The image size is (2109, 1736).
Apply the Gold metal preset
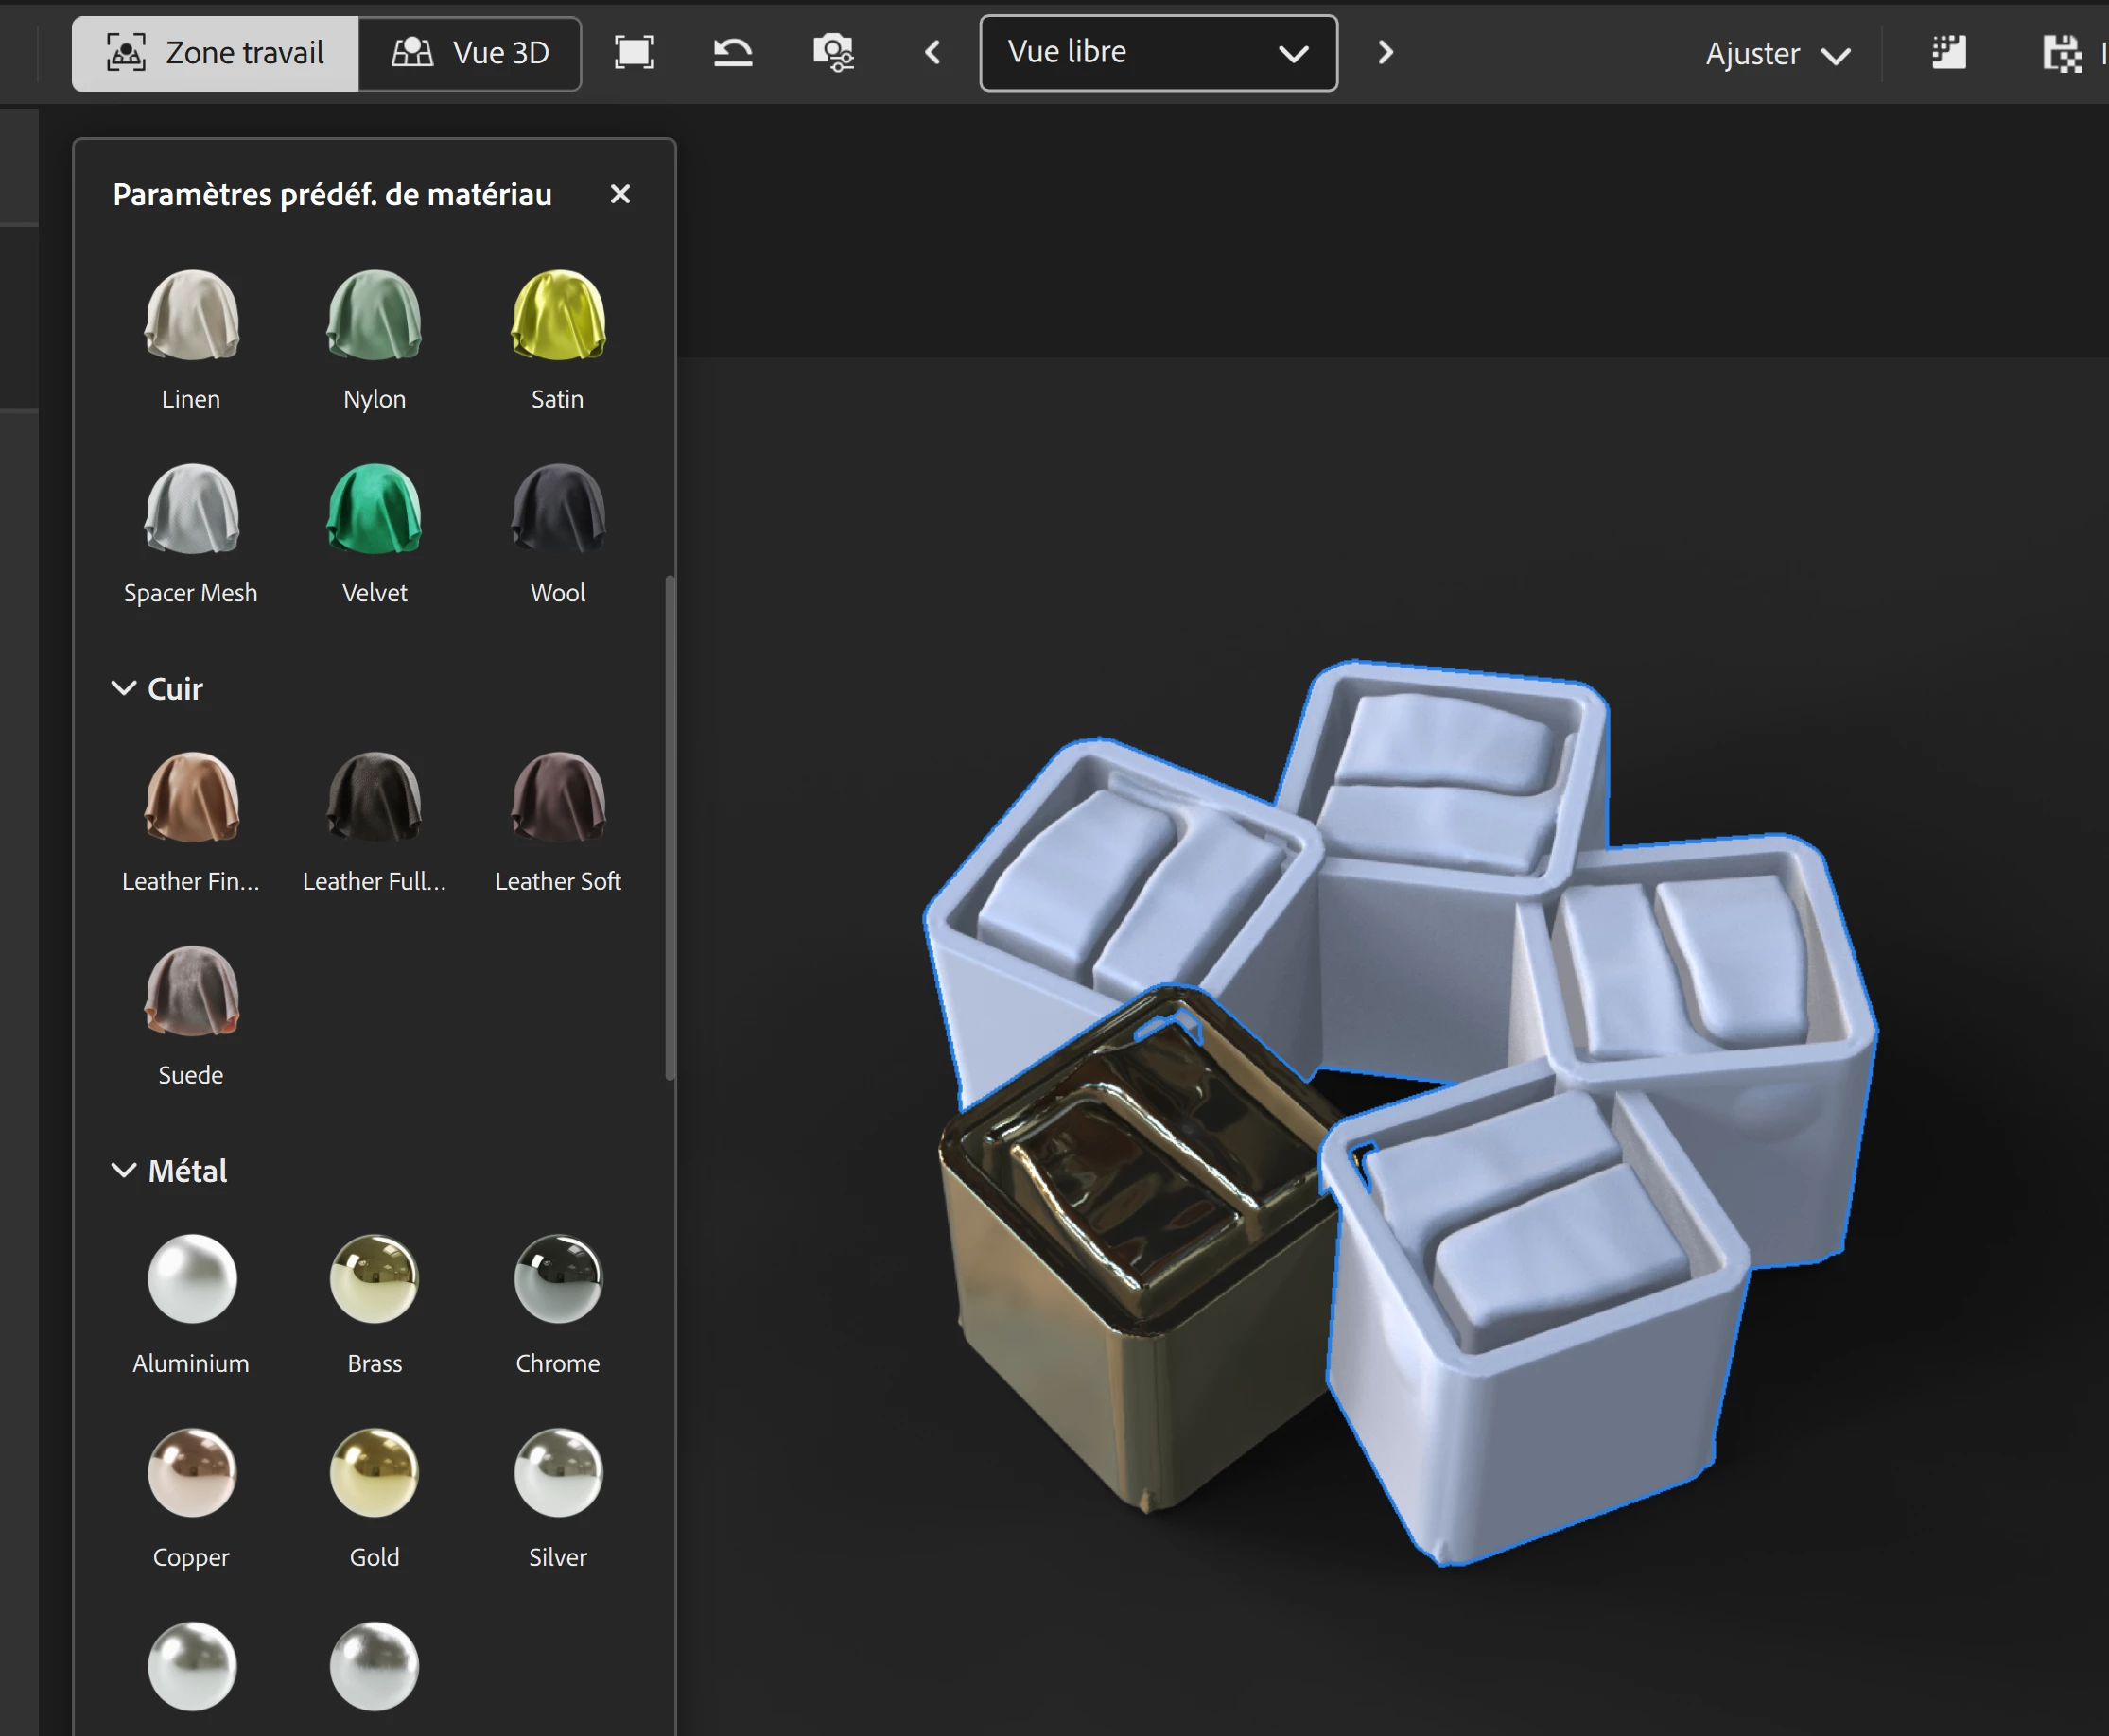pyautogui.click(x=374, y=1473)
